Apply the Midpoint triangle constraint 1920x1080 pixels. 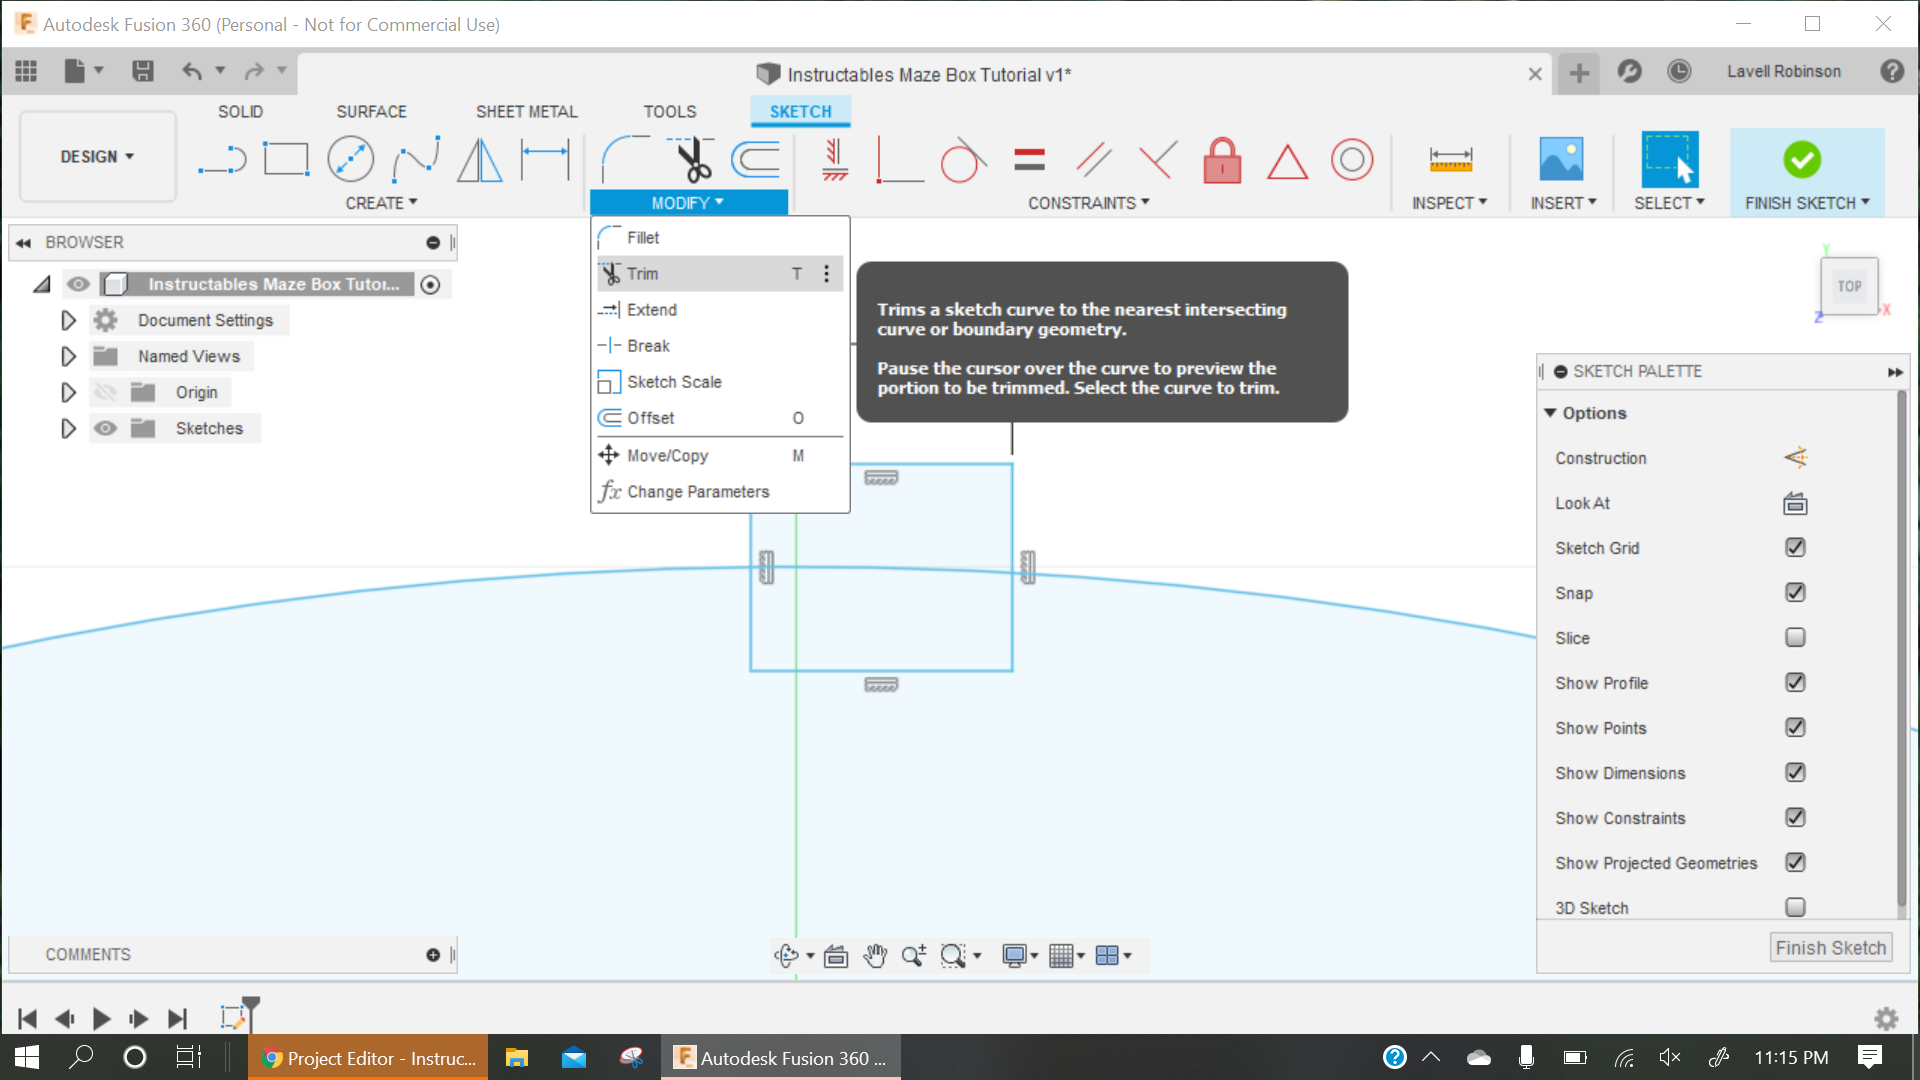(1287, 161)
